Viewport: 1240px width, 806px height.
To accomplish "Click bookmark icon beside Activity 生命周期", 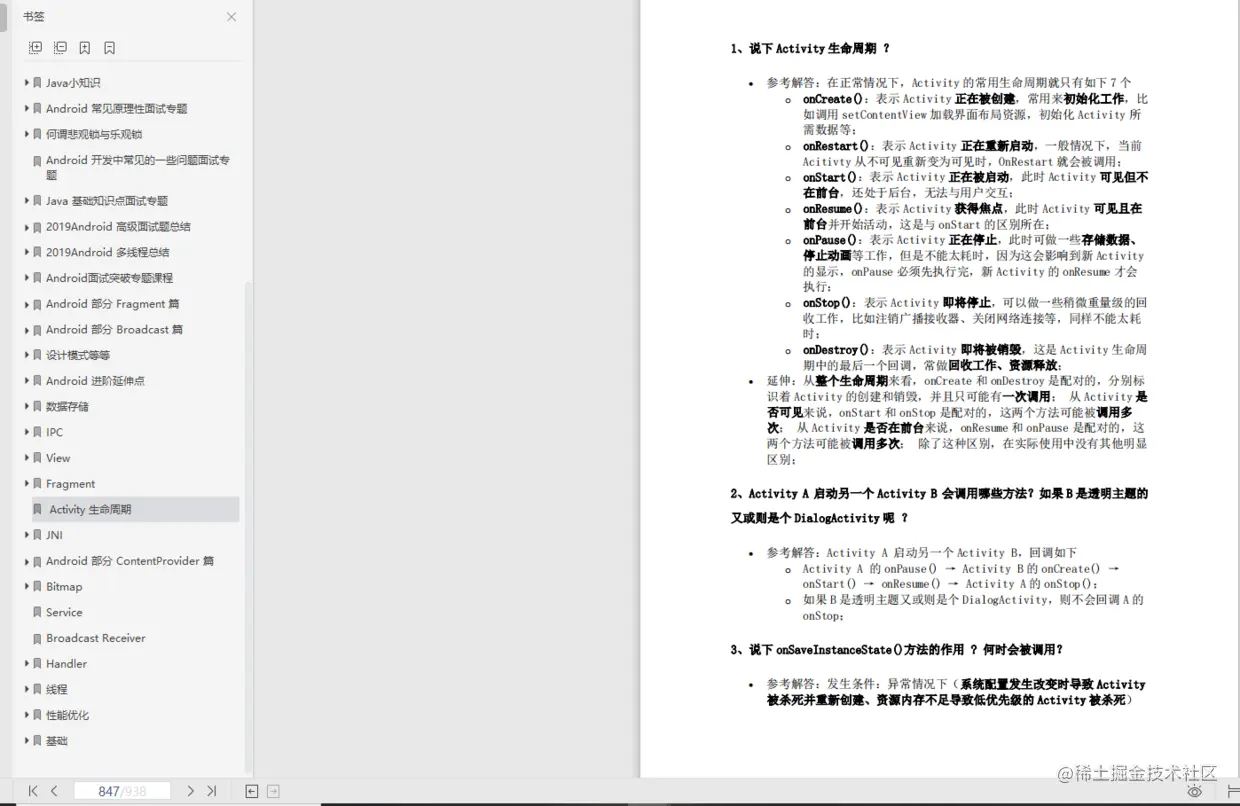I will point(37,510).
